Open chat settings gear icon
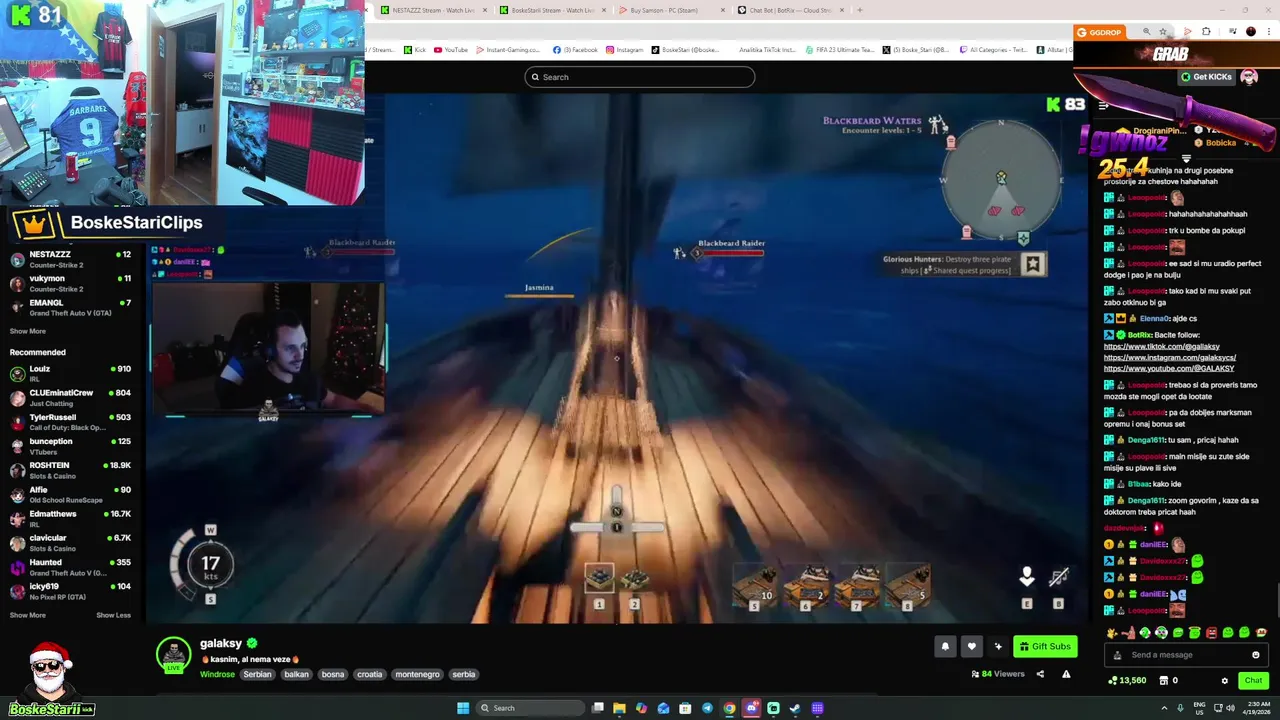The height and width of the screenshot is (720, 1280). 1224,681
